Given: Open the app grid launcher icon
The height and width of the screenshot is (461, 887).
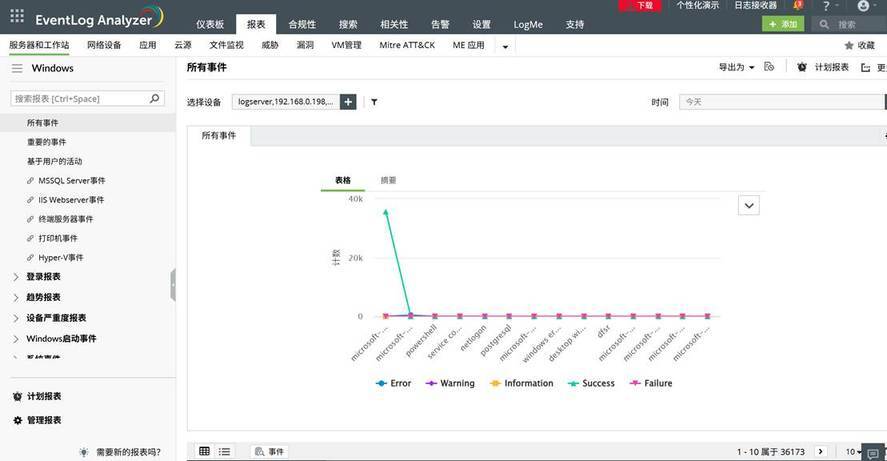Looking at the screenshot, I should click(17, 16).
